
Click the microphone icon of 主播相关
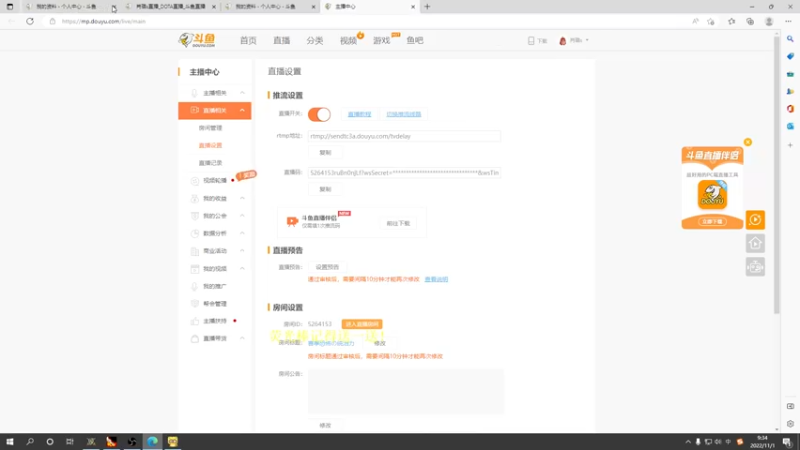pyautogui.click(x=194, y=93)
